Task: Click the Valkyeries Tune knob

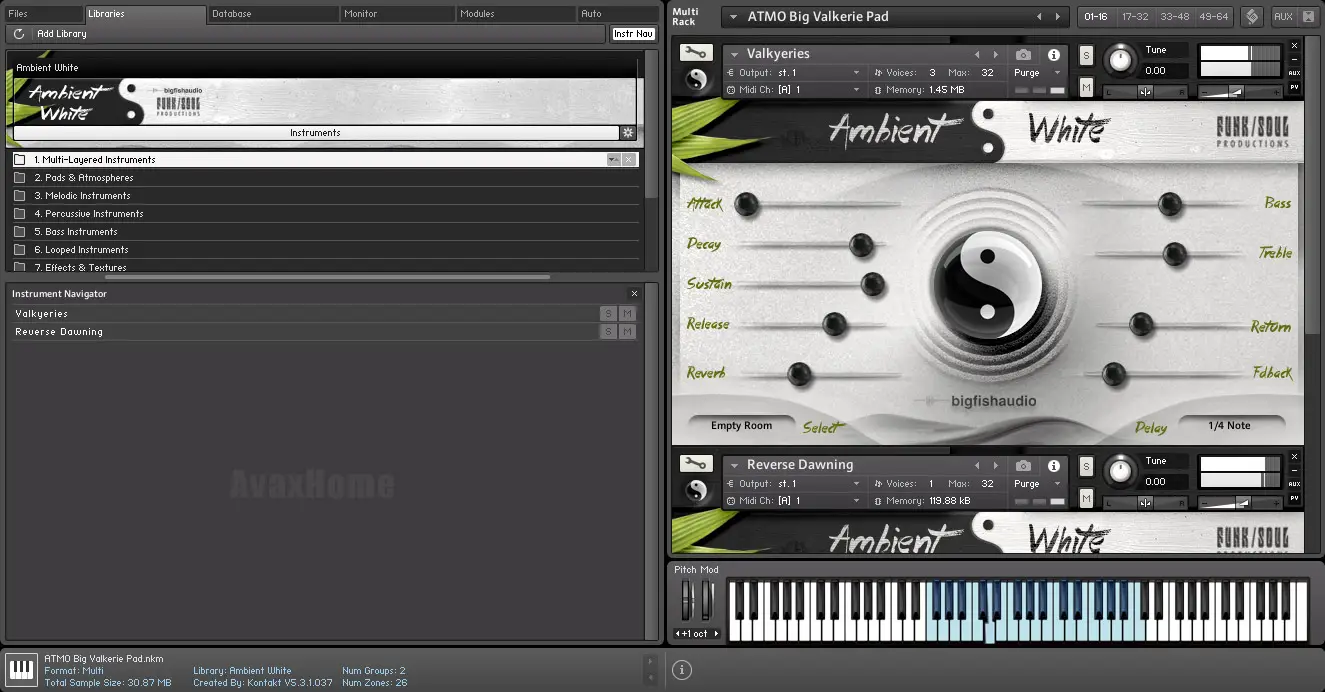Action: (1121, 62)
